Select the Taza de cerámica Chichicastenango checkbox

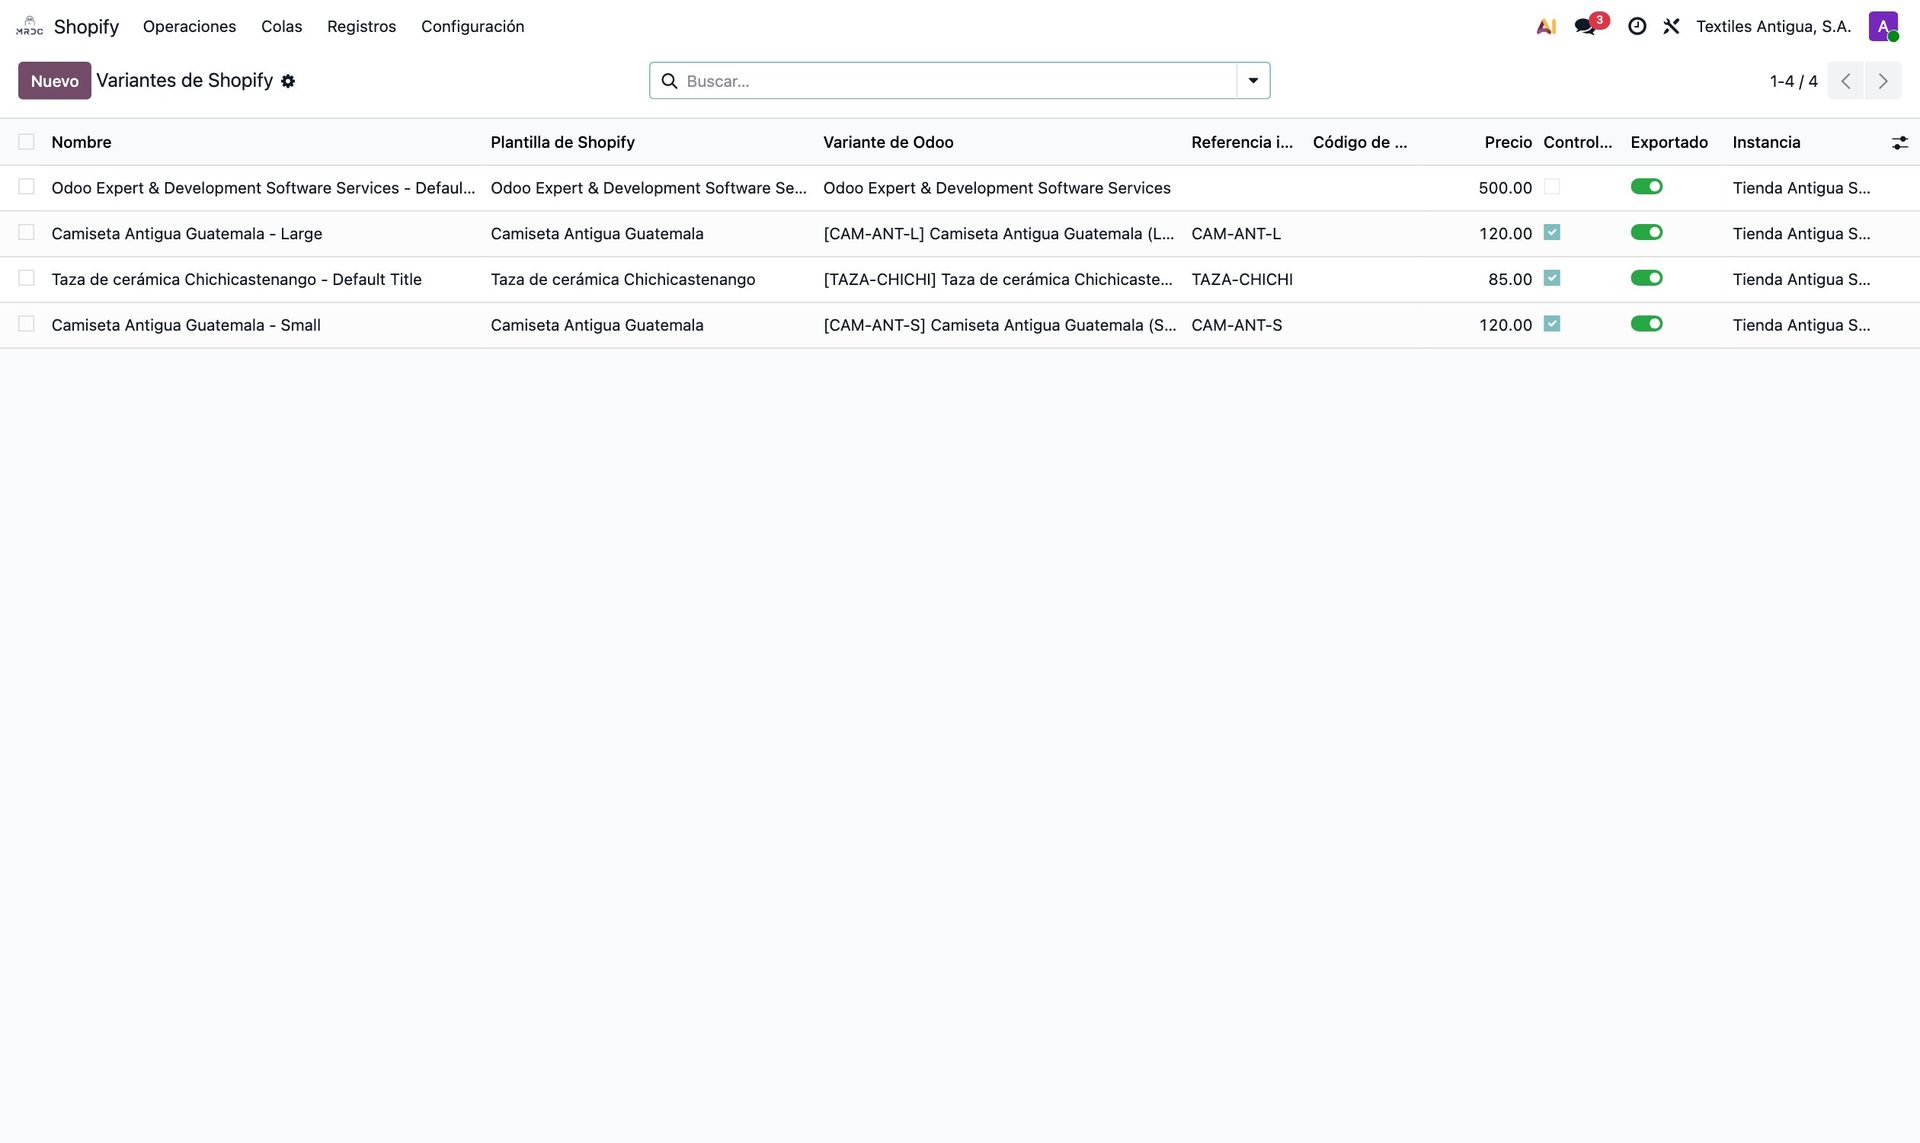[x=26, y=278]
